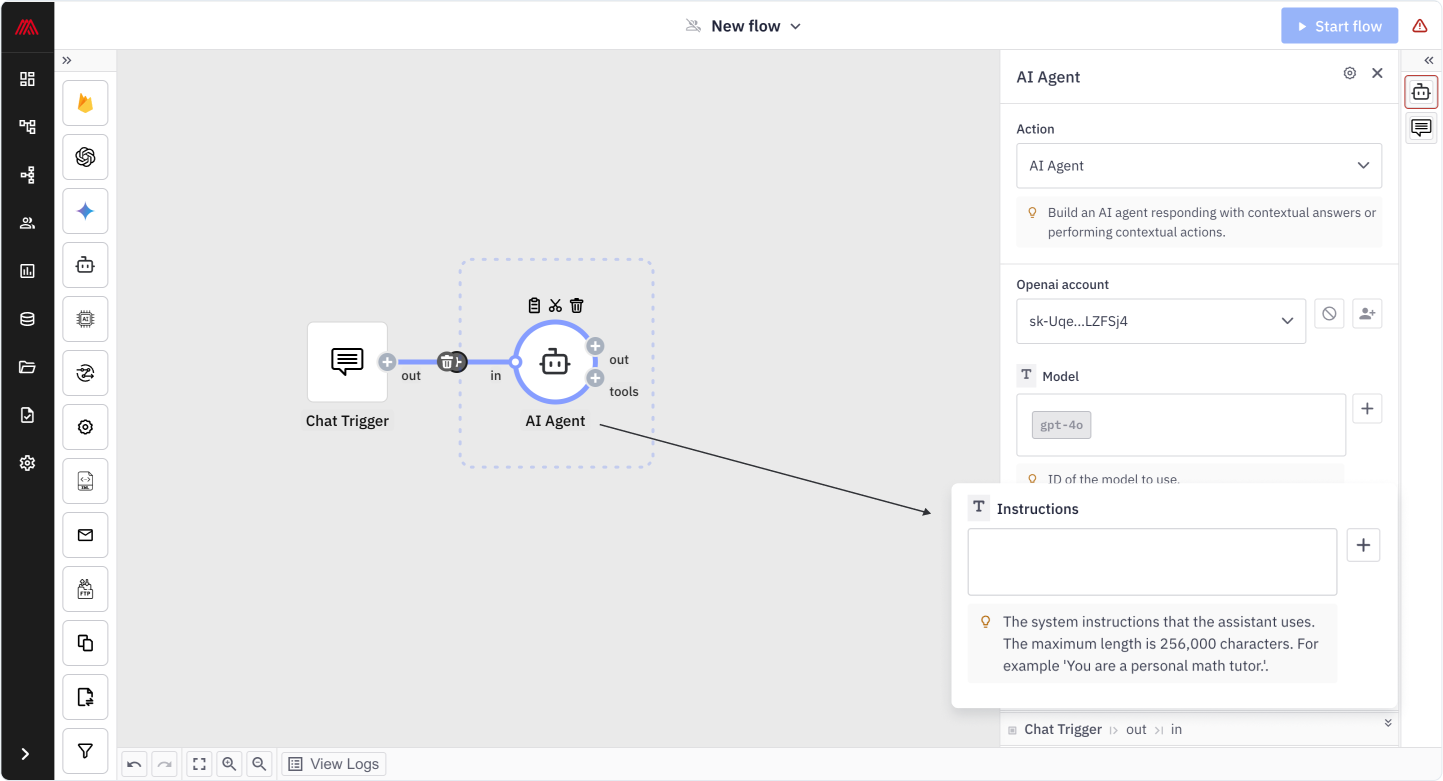Image resolution: width=1443 pixels, height=781 pixels.
Task: Open the dashboard item in left sidebar
Action: 27,79
